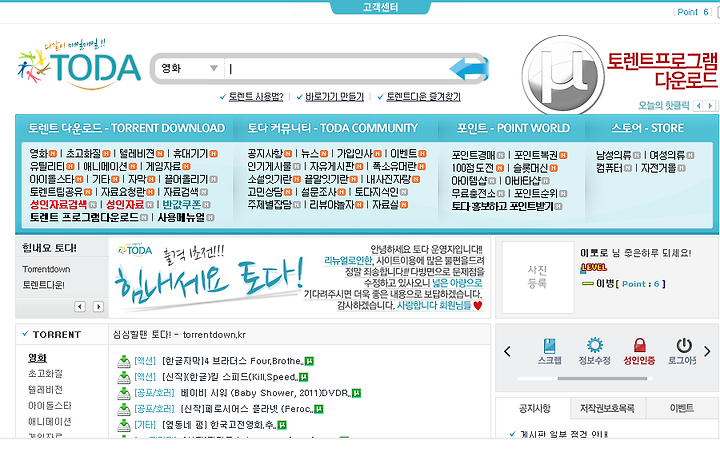
Task: Download 옆동네 평 한국고전영화 torrent icon
Action: pos(124,425)
